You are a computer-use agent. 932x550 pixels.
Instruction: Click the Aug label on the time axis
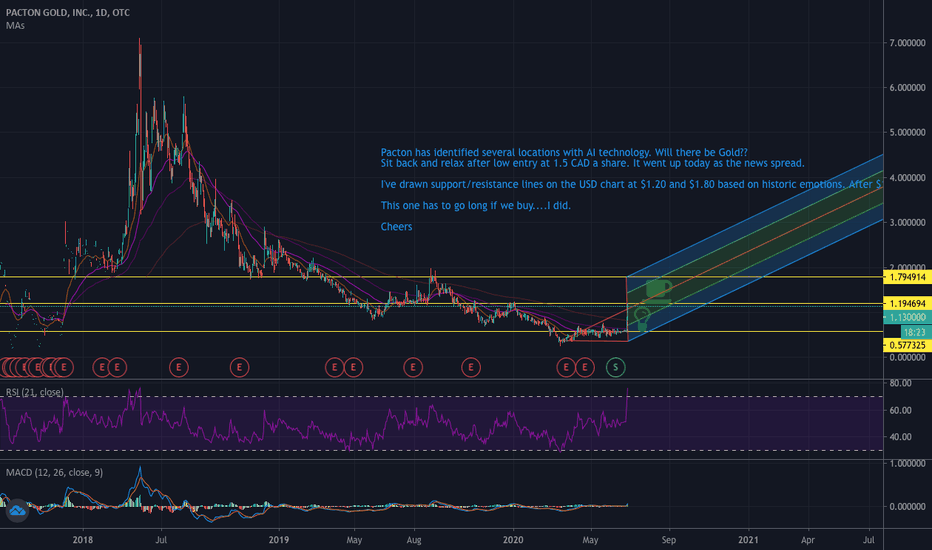tap(414, 540)
